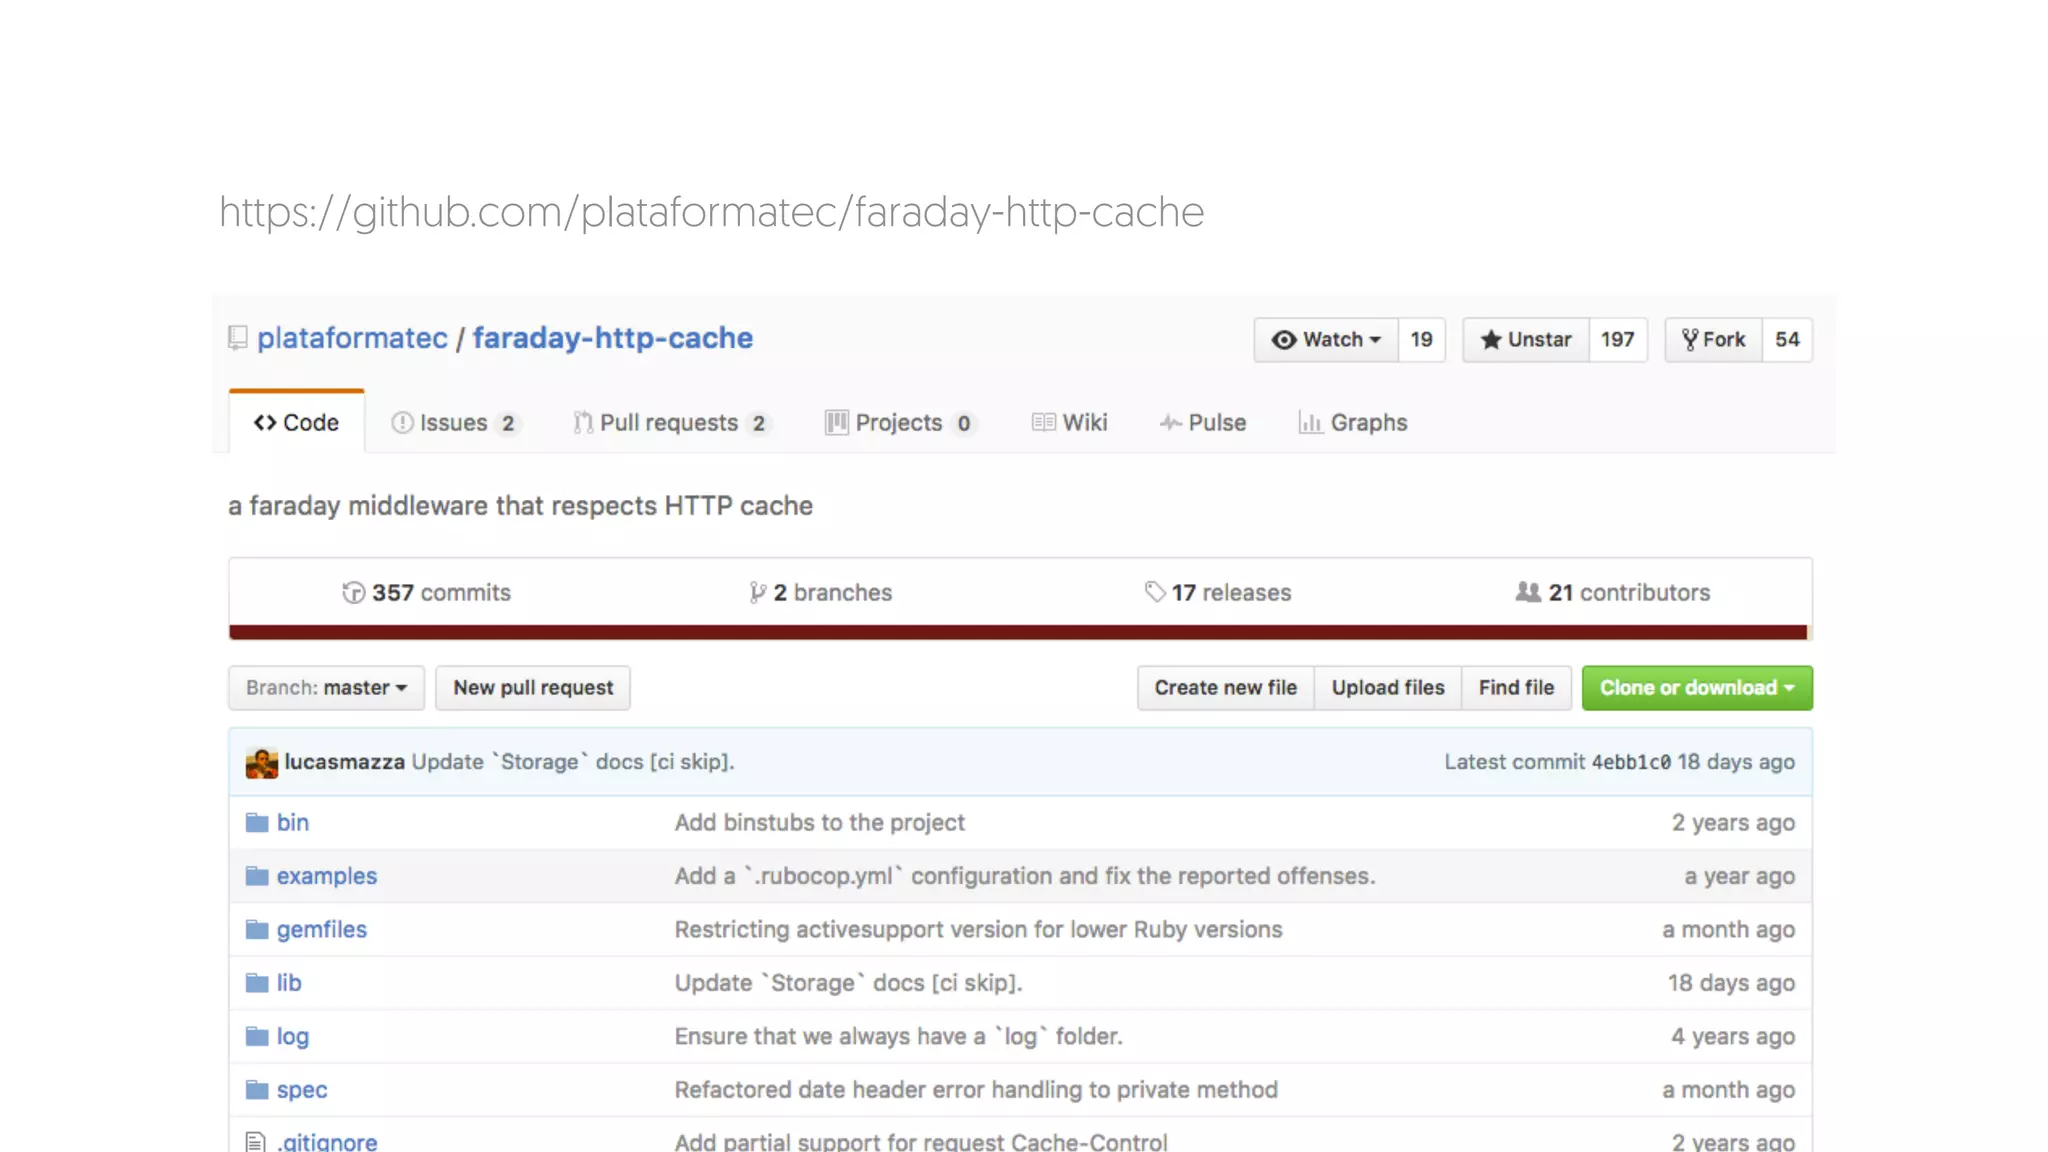
Task: Click the eye icon in Watch button
Action: click(1284, 340)
